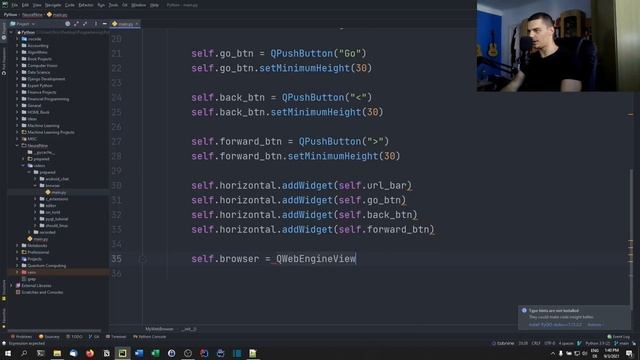Open Excel from the taskbar
640x360 pixels.
(x=155, y=353)
